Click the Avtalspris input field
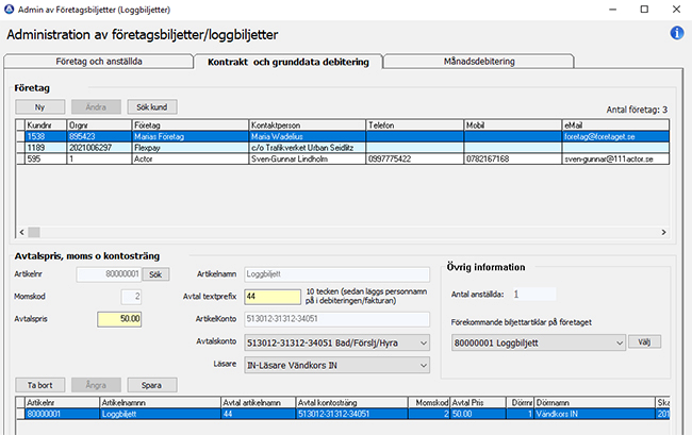This screenshot has height=435, width=692. click(119, 319)
